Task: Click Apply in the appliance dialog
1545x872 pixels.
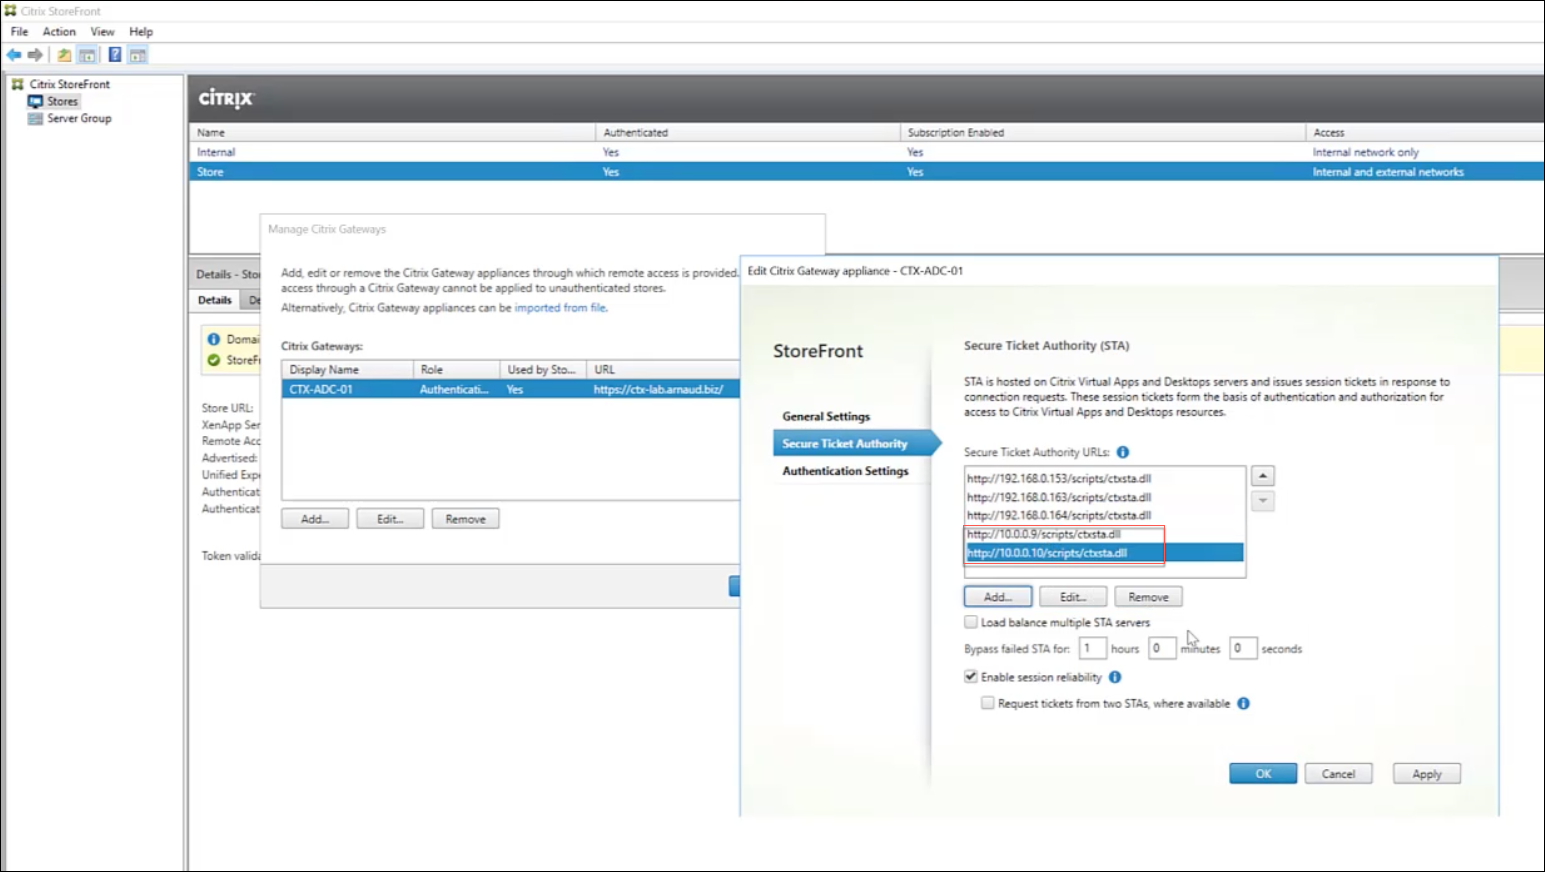Action: point(1427,774)
